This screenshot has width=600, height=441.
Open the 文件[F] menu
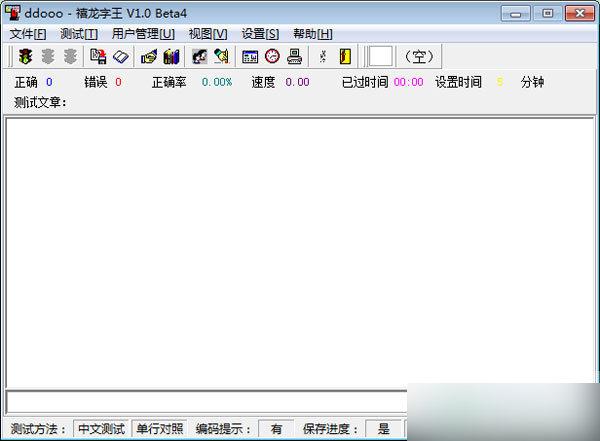tap(28, 34)
